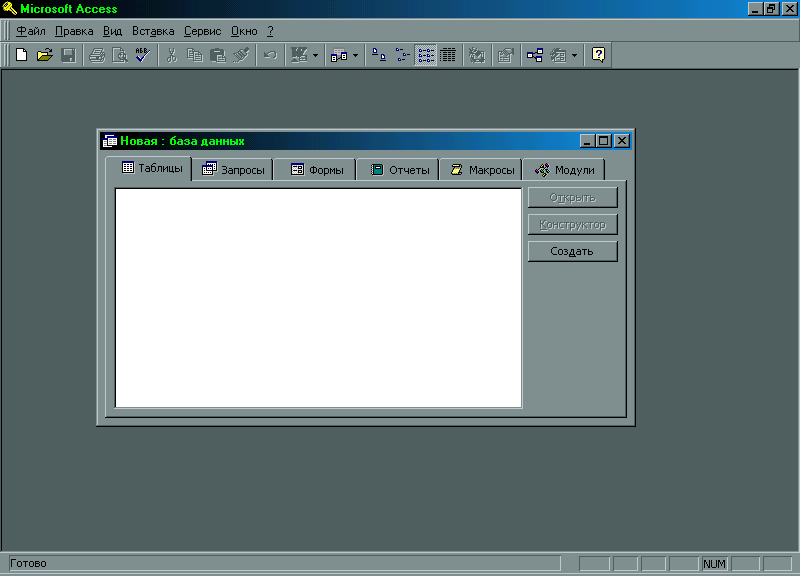The width and height of the screenshot is (800, 576).
Task: Switch to Large Icons view
Action: pos(379,55)
